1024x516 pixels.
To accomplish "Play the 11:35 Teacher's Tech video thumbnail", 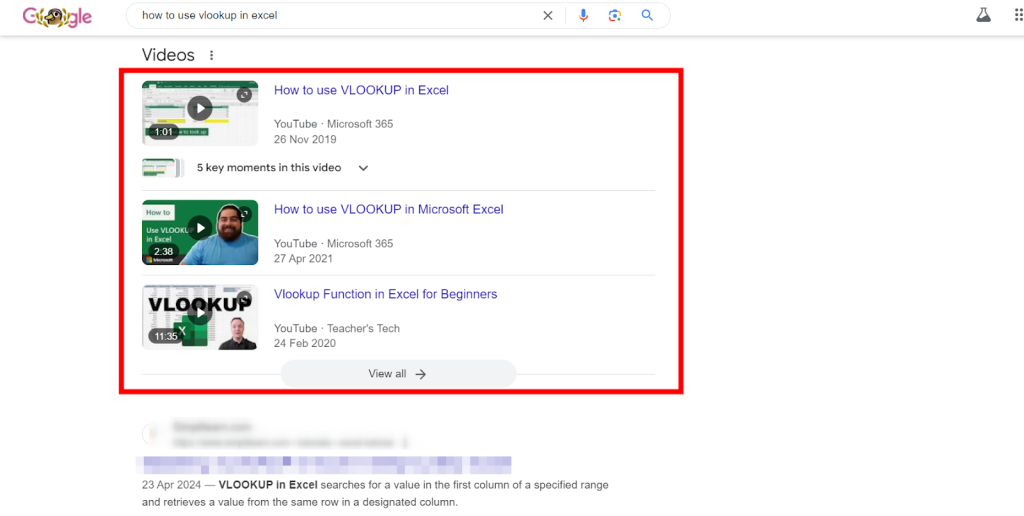I will 200,317.
